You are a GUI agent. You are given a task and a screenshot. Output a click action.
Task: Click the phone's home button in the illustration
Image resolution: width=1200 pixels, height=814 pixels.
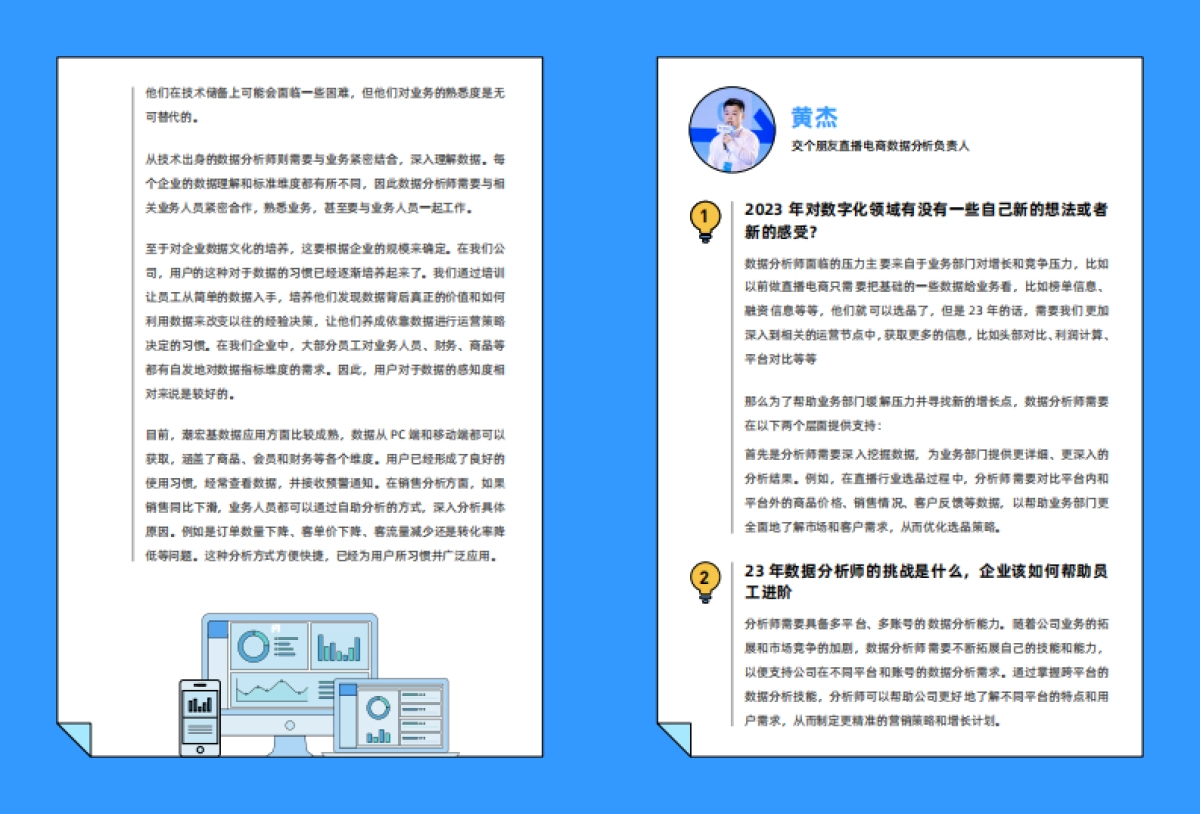click(x=200, y=749)
